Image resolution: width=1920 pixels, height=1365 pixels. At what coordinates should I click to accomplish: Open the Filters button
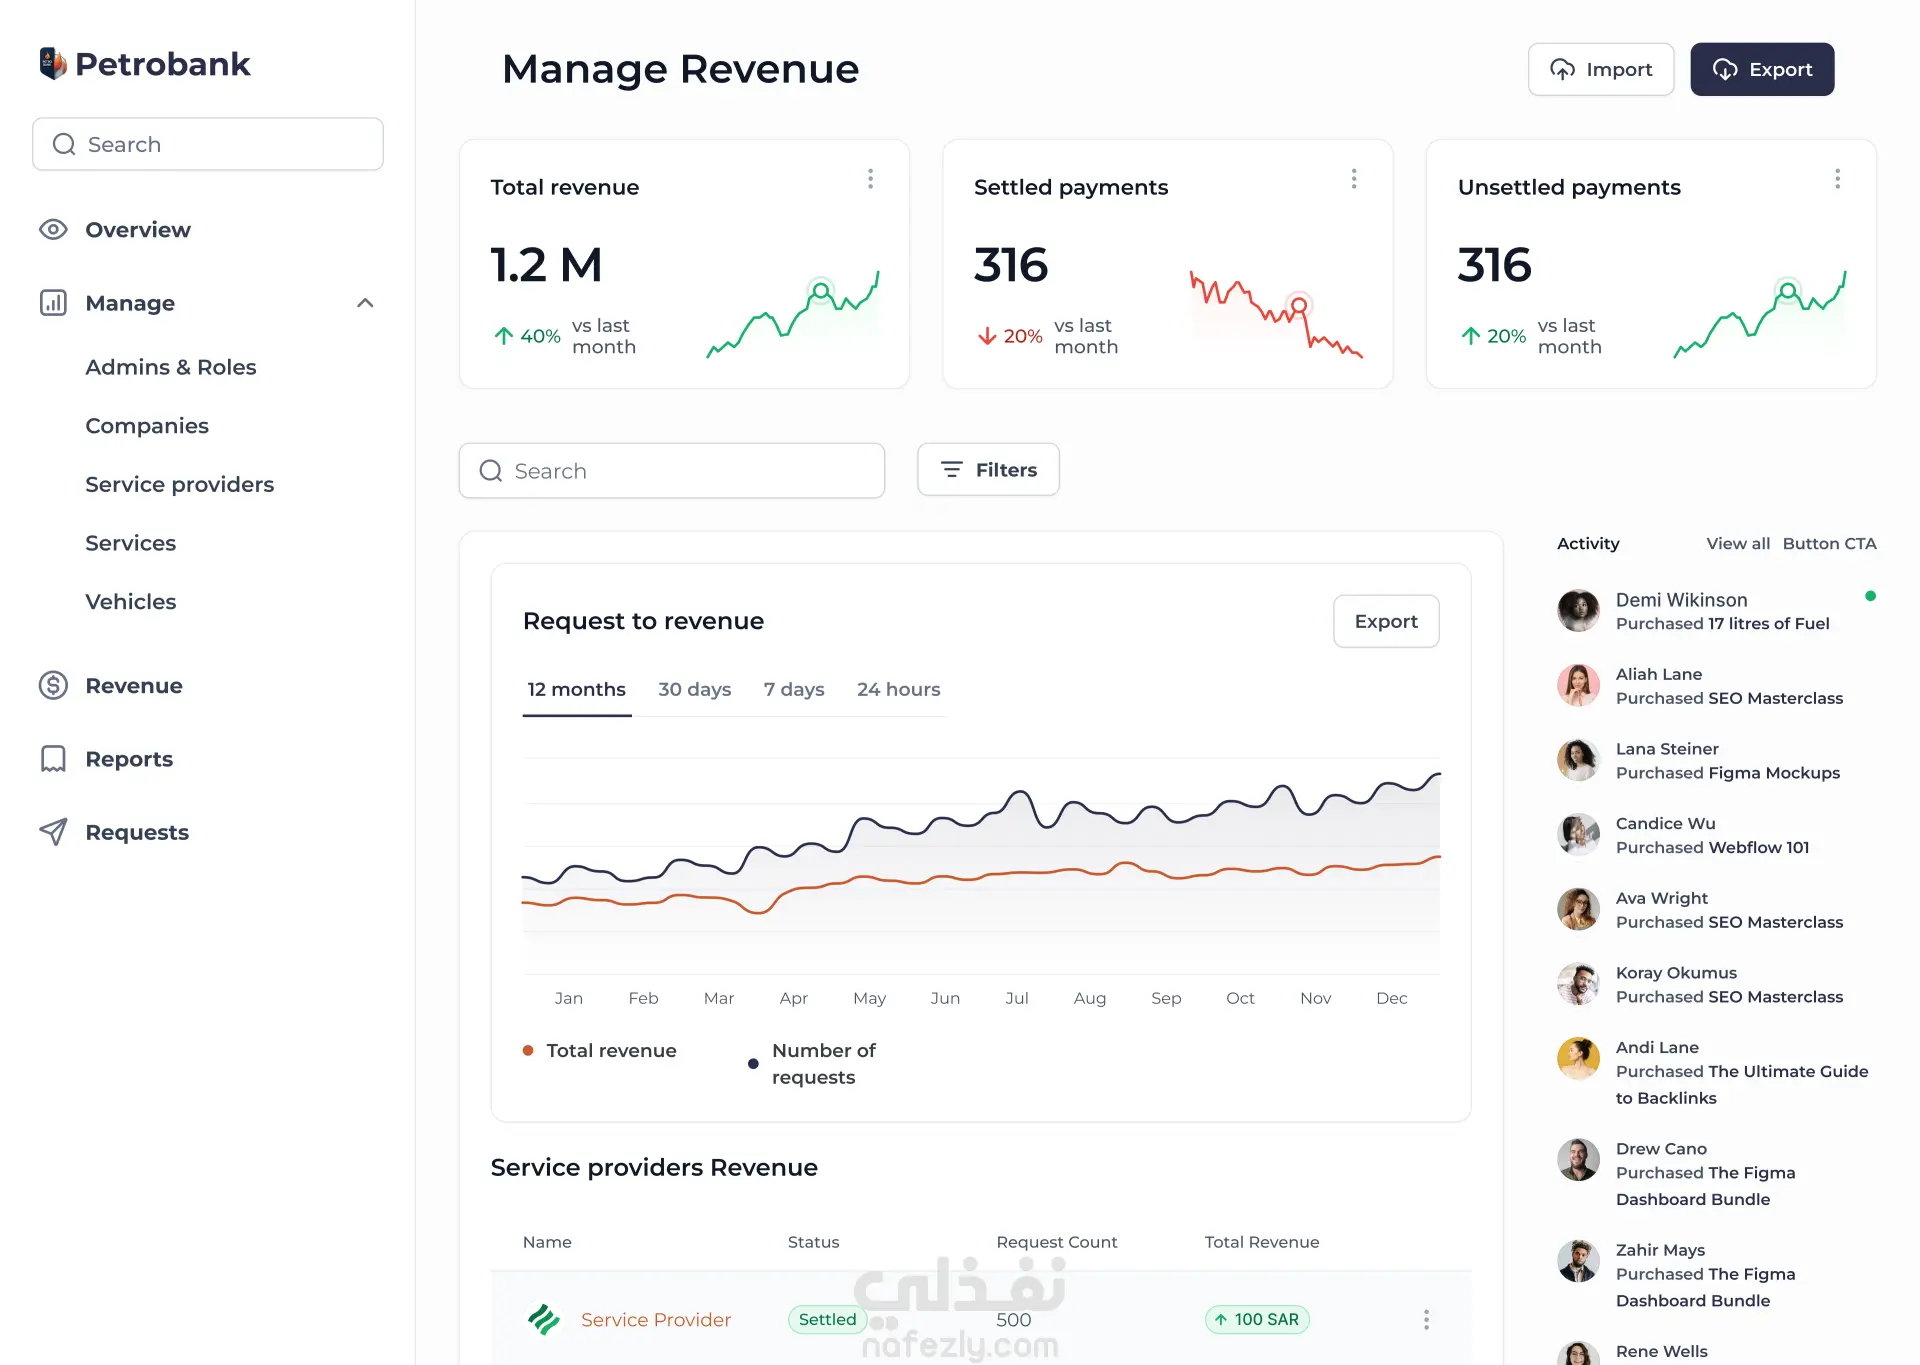[988, 470]
